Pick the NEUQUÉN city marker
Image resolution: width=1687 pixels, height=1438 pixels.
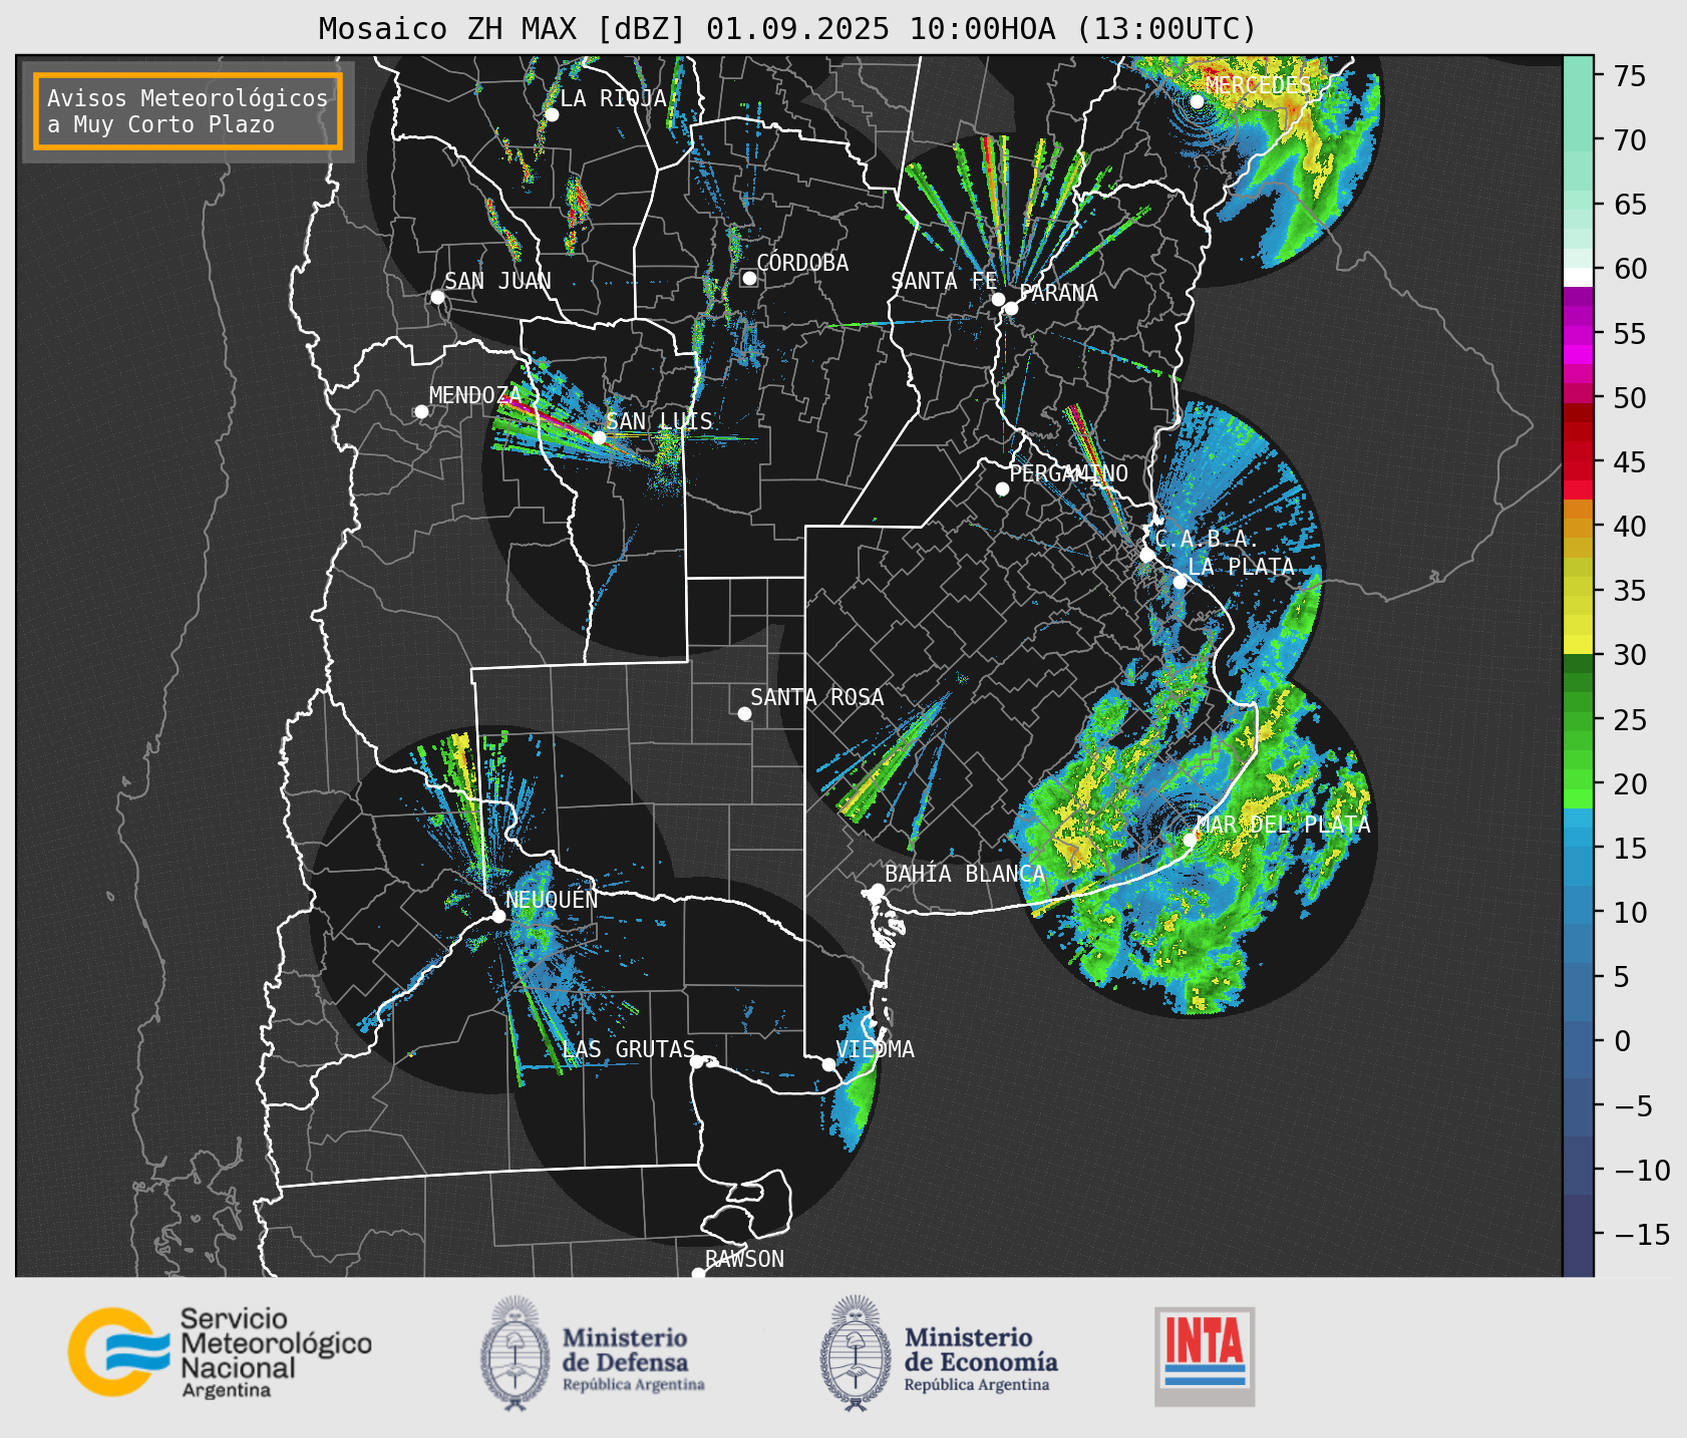click(x=498, y=916)
